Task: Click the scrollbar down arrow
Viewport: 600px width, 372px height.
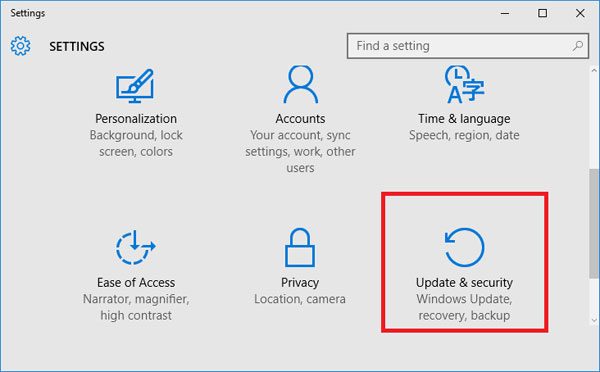Action: point(594,320)
